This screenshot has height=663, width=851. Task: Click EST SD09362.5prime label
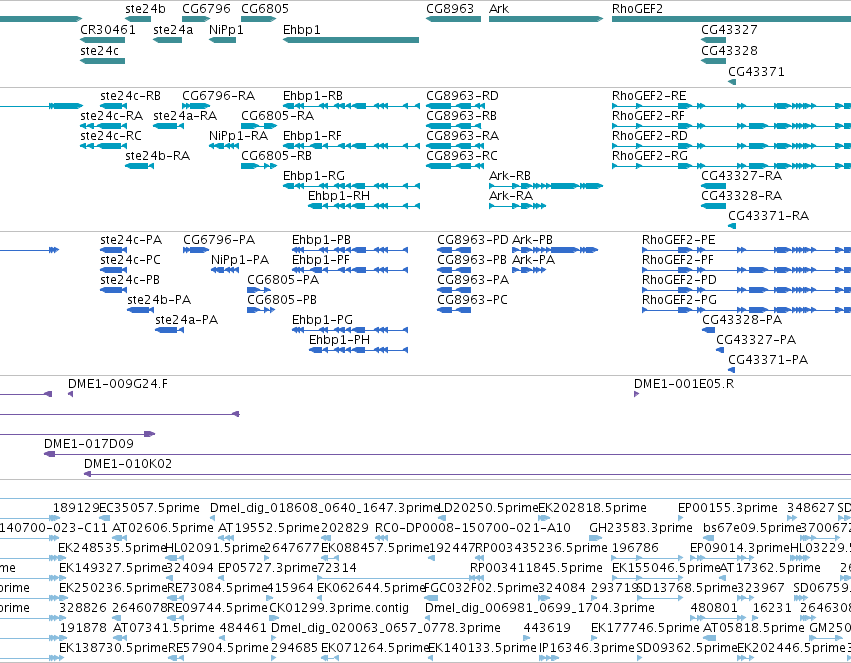(x=686, y=648)
